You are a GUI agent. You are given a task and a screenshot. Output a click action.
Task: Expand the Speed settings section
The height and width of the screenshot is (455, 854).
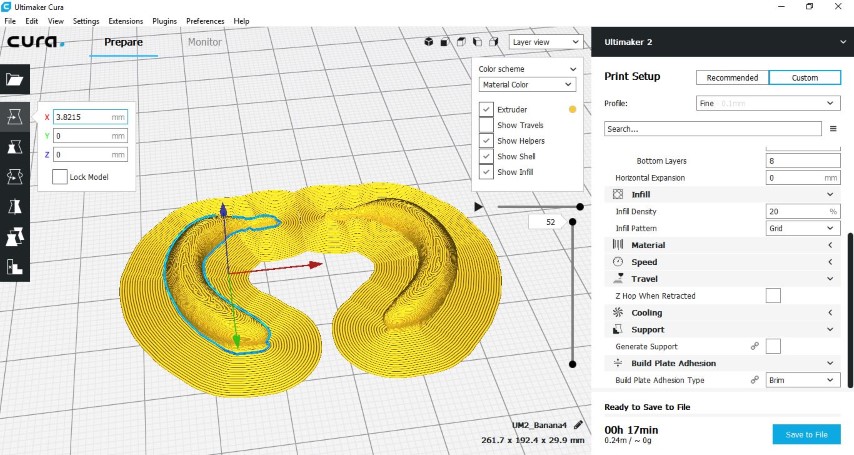tap(722, 262)
